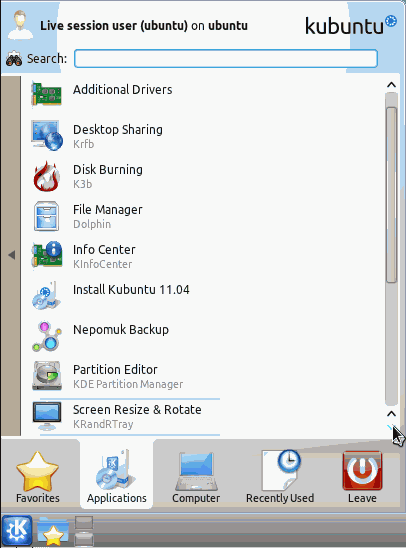Open Additional Drivers circuit board icon
The height and width of the screenshot is (548, 406).
pyautogui.click(x=46, y=94)
